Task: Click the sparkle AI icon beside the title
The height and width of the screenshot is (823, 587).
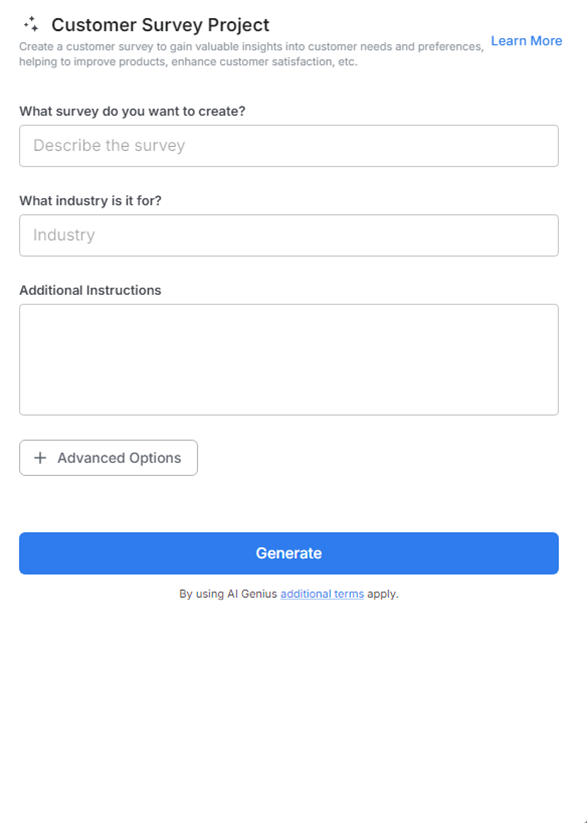Action: click(30, 24)
